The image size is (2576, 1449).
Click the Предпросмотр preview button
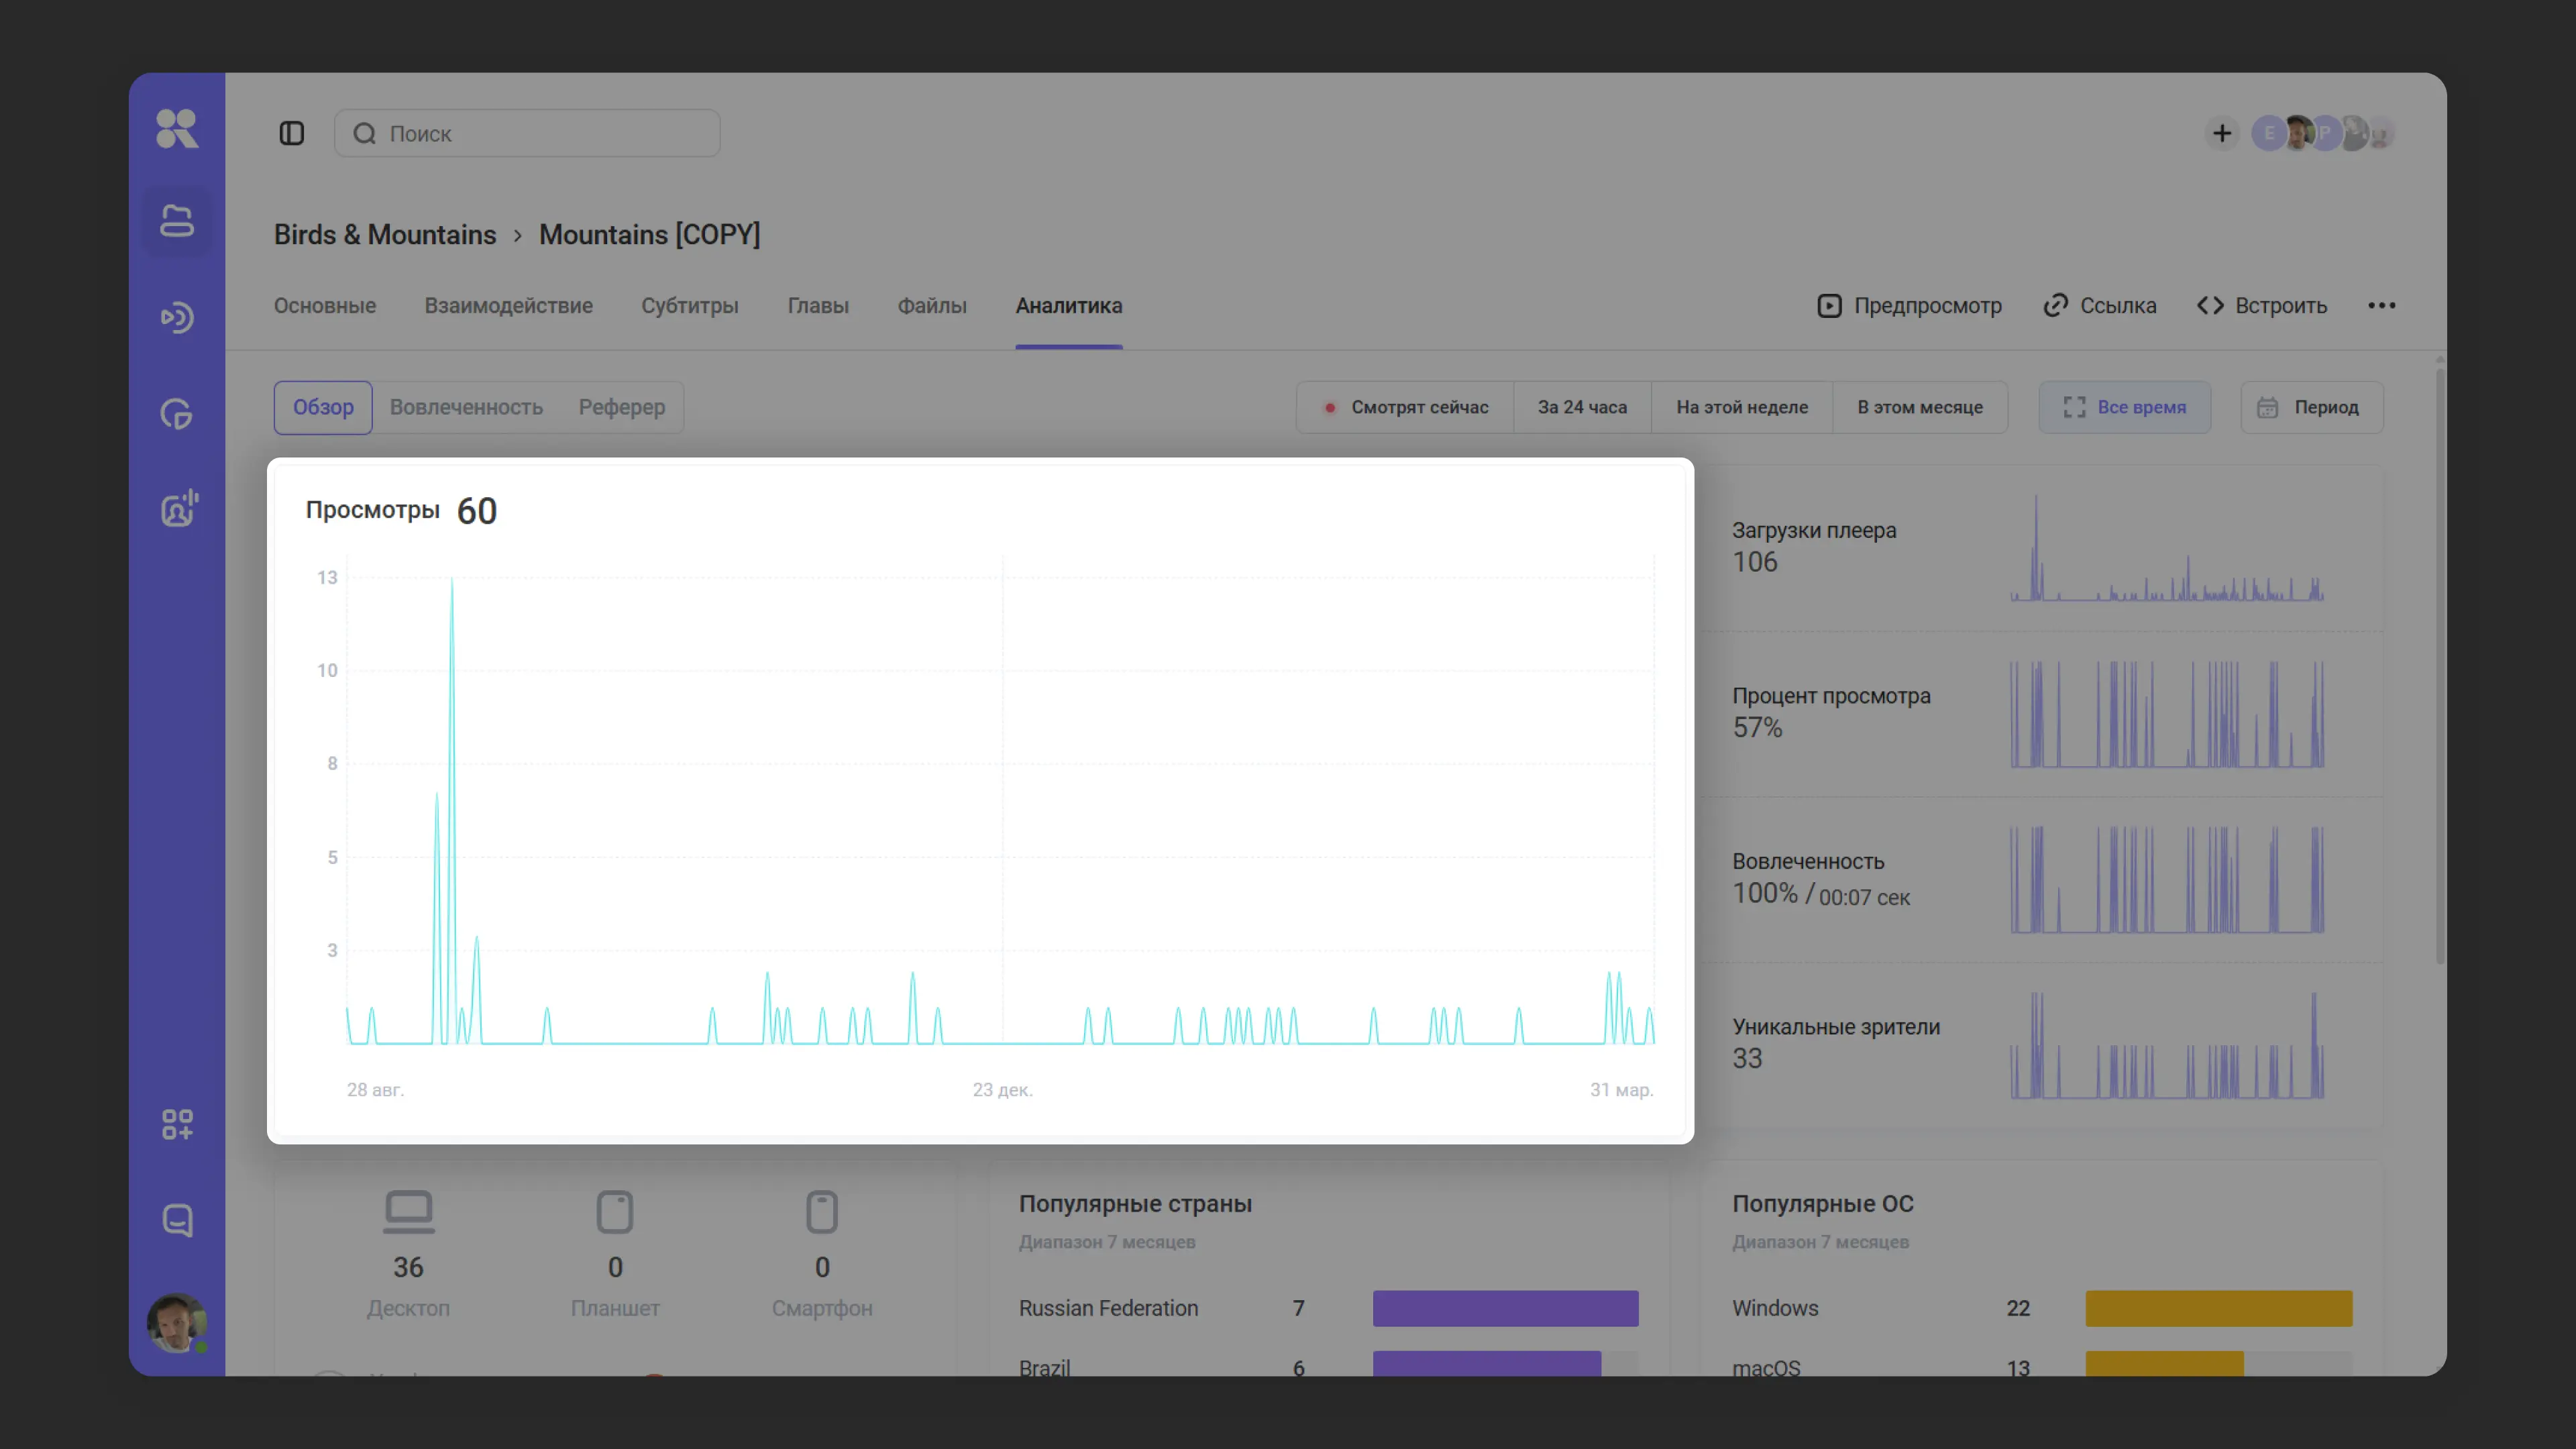click(x=1909, y=306)
